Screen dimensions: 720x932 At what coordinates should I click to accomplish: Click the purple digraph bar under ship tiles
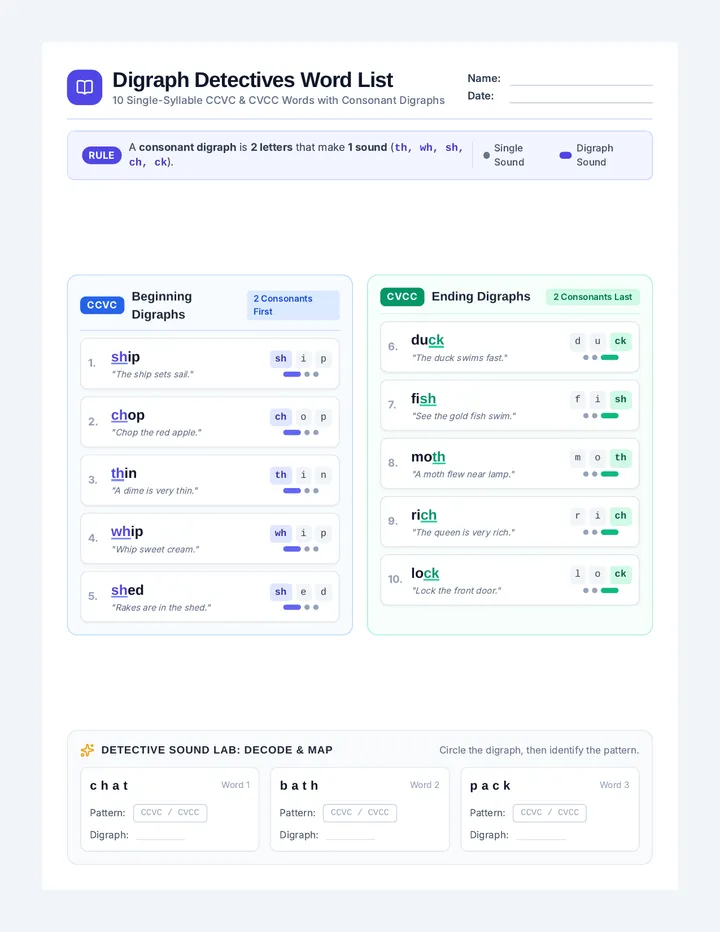point(292,374)
